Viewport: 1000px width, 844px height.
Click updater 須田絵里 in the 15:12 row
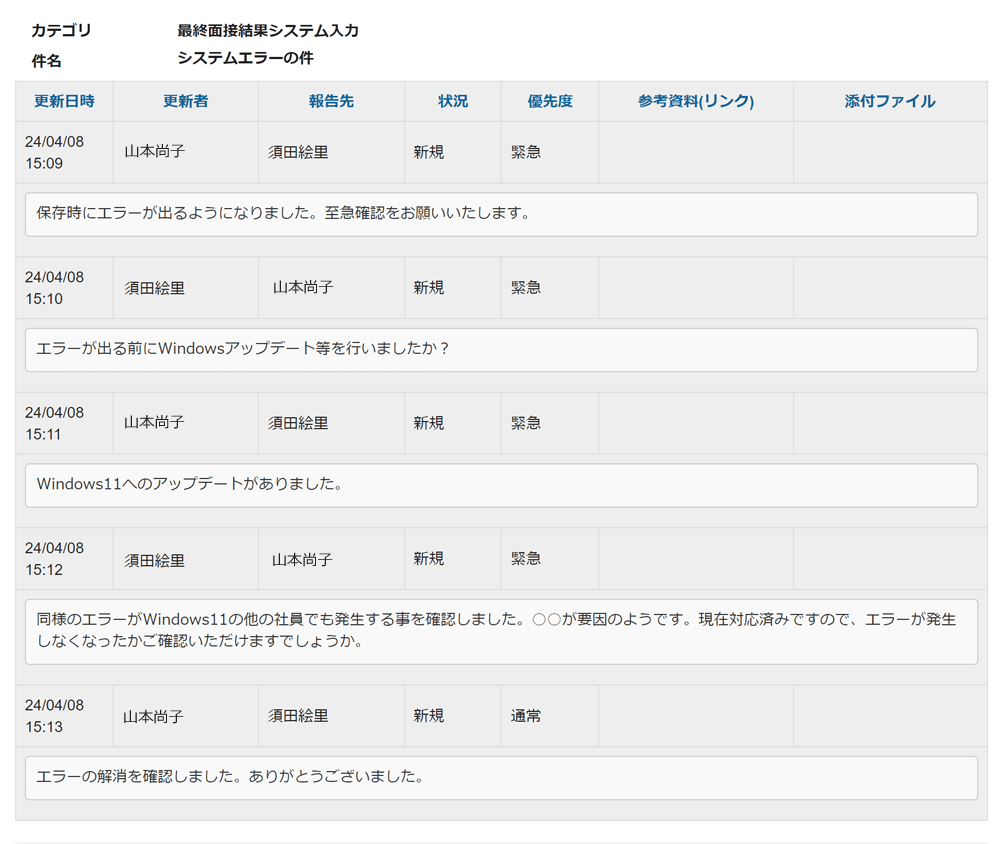coord(154,561)
